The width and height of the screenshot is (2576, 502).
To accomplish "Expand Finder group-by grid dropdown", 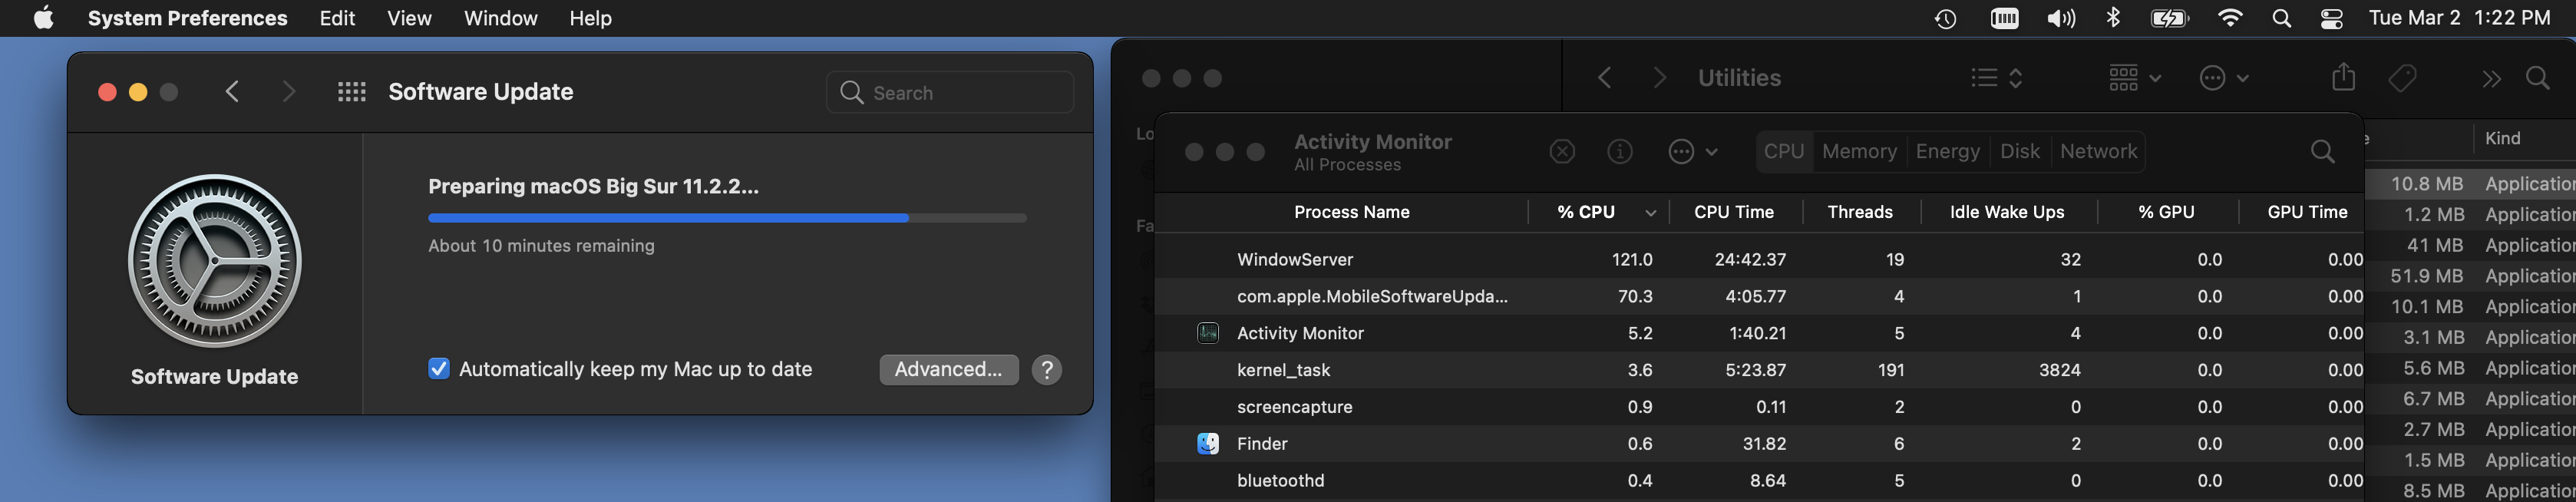I will click(2134, 78).
